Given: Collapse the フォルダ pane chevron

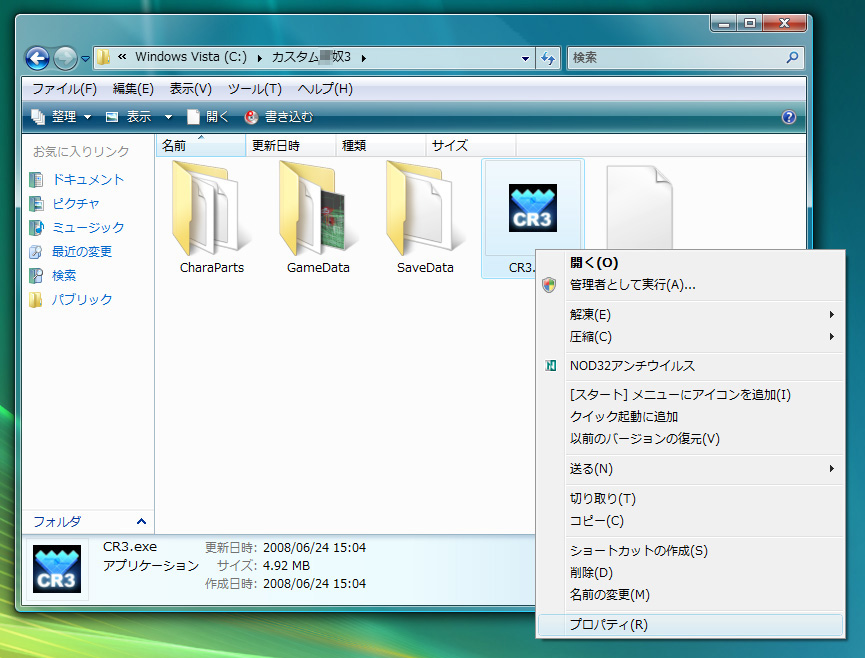Looking at the screenshot, I should (x=140, y=522).
